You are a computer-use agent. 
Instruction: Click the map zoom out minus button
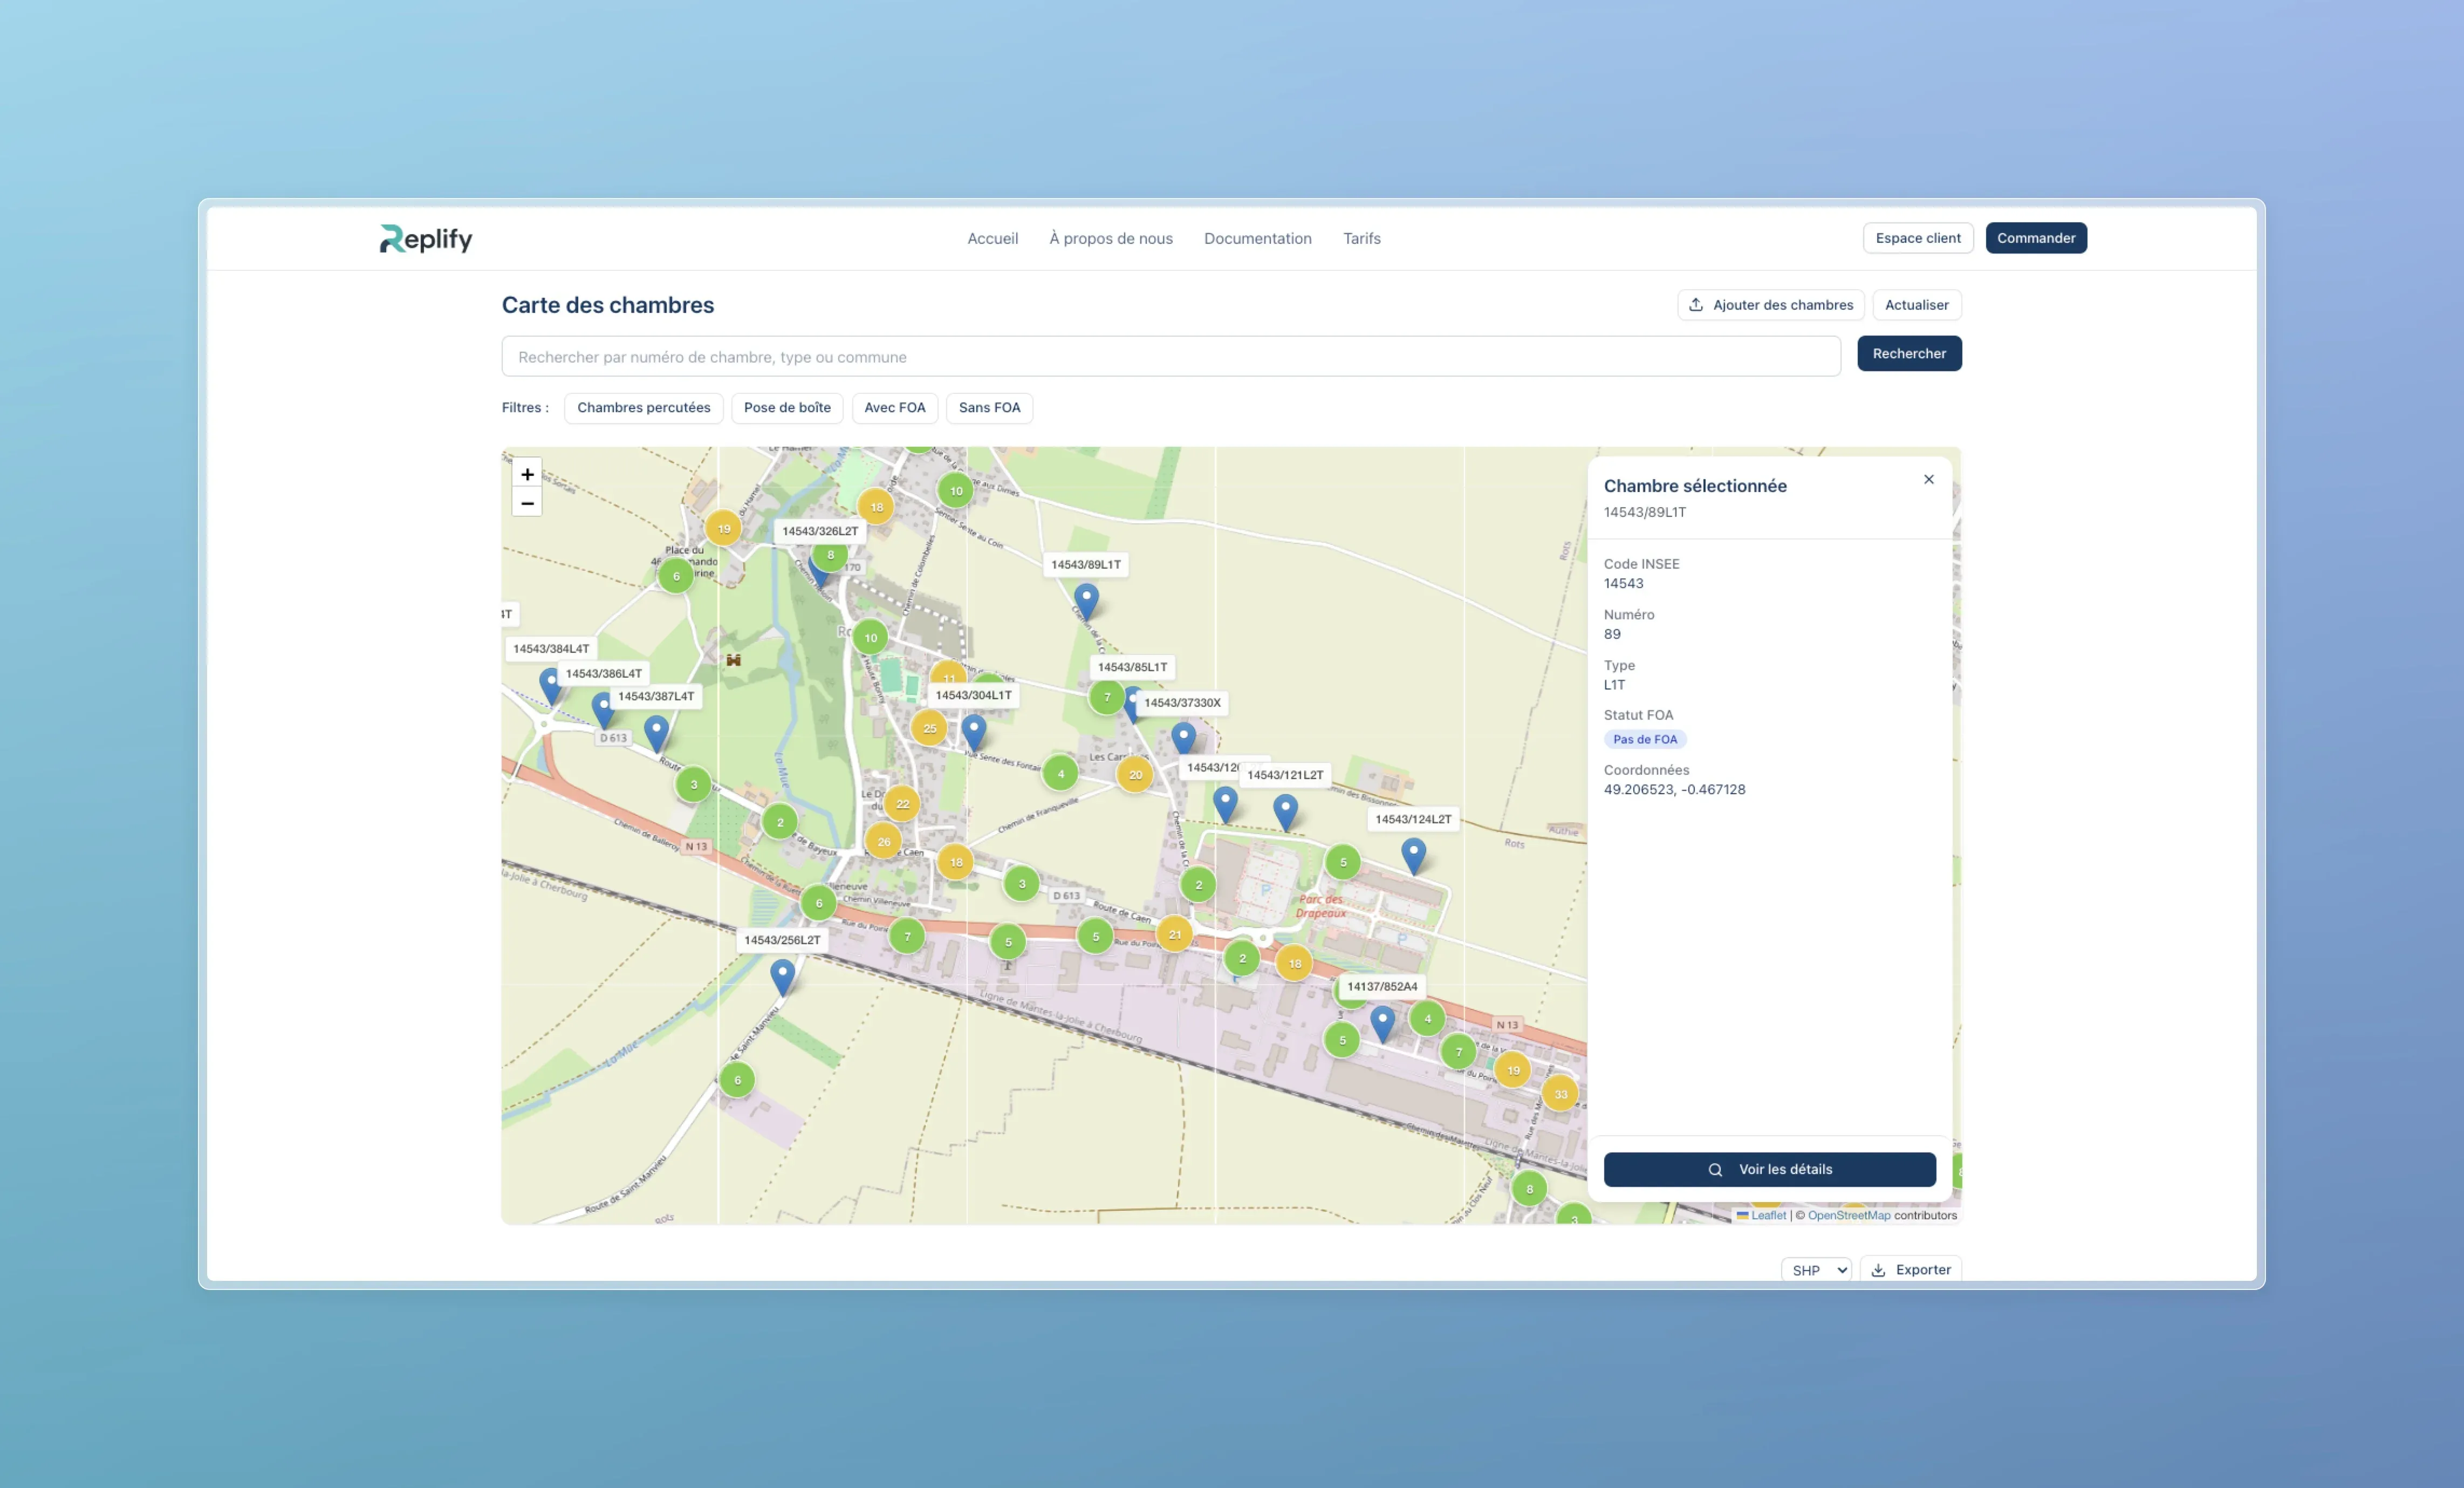pyautogui.click(x=527, y=503)
